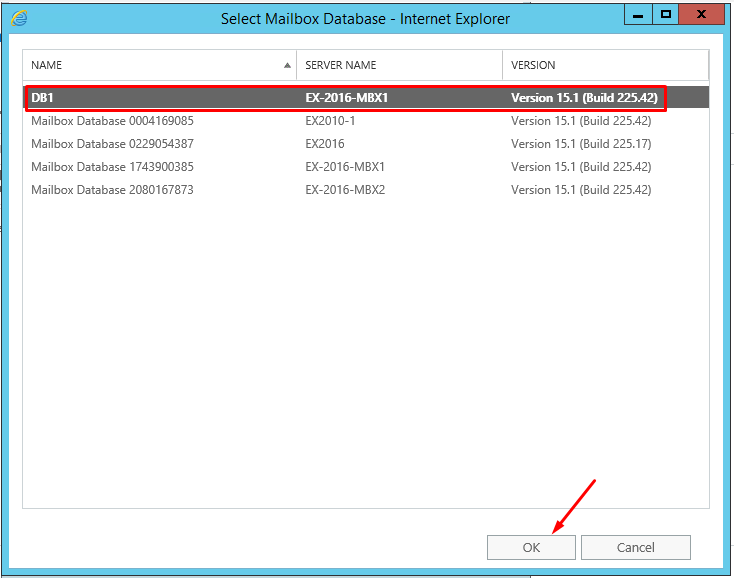Click version cell of the DB1 row
Screen dimensions: 734x578
point(584,98)
